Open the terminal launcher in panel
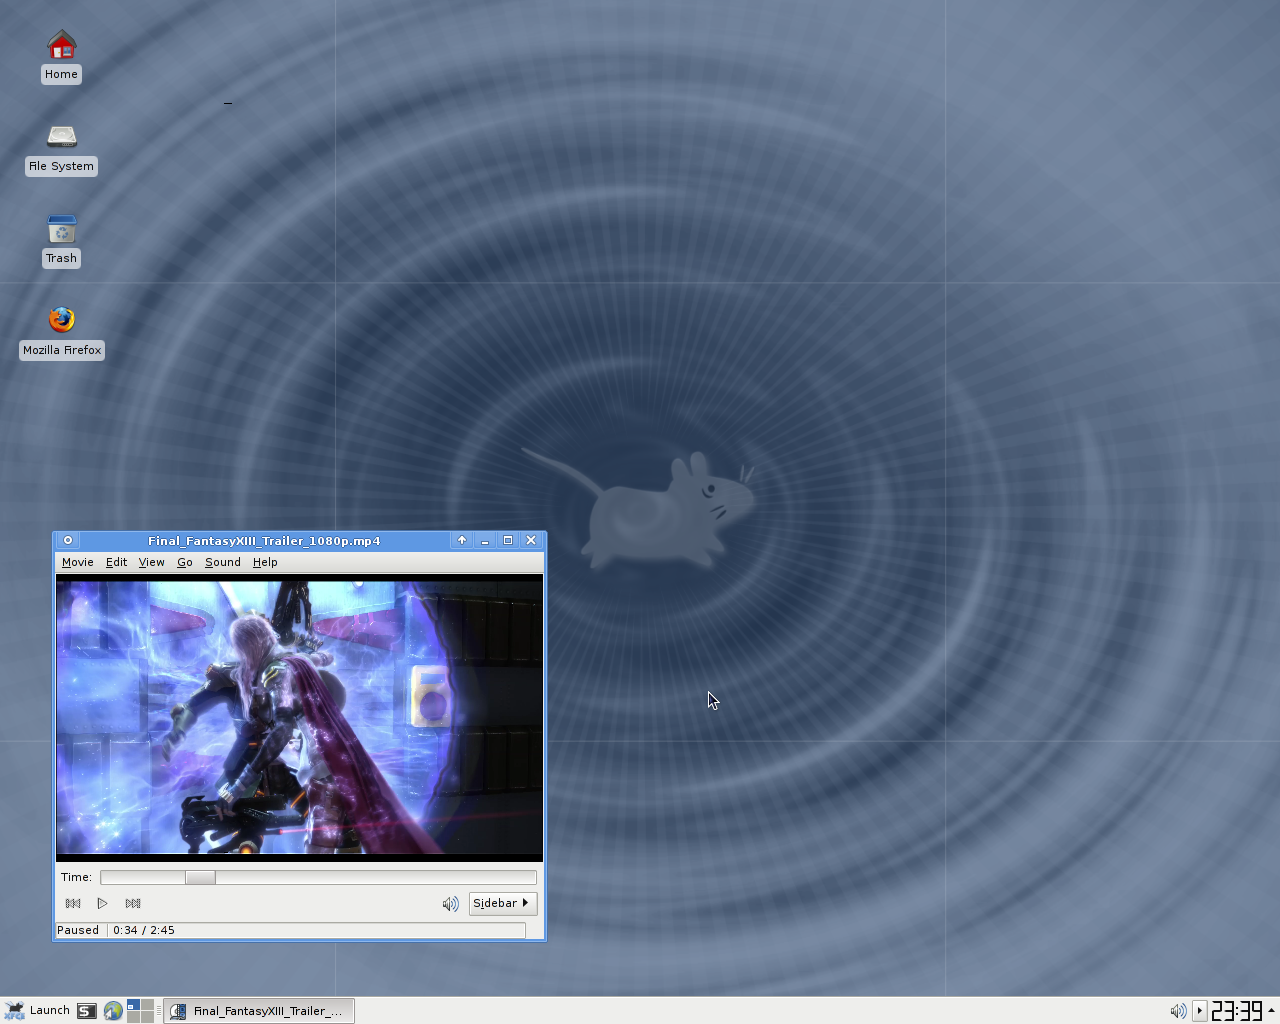1280x1024 pixels. click(x=87, y=1011)
